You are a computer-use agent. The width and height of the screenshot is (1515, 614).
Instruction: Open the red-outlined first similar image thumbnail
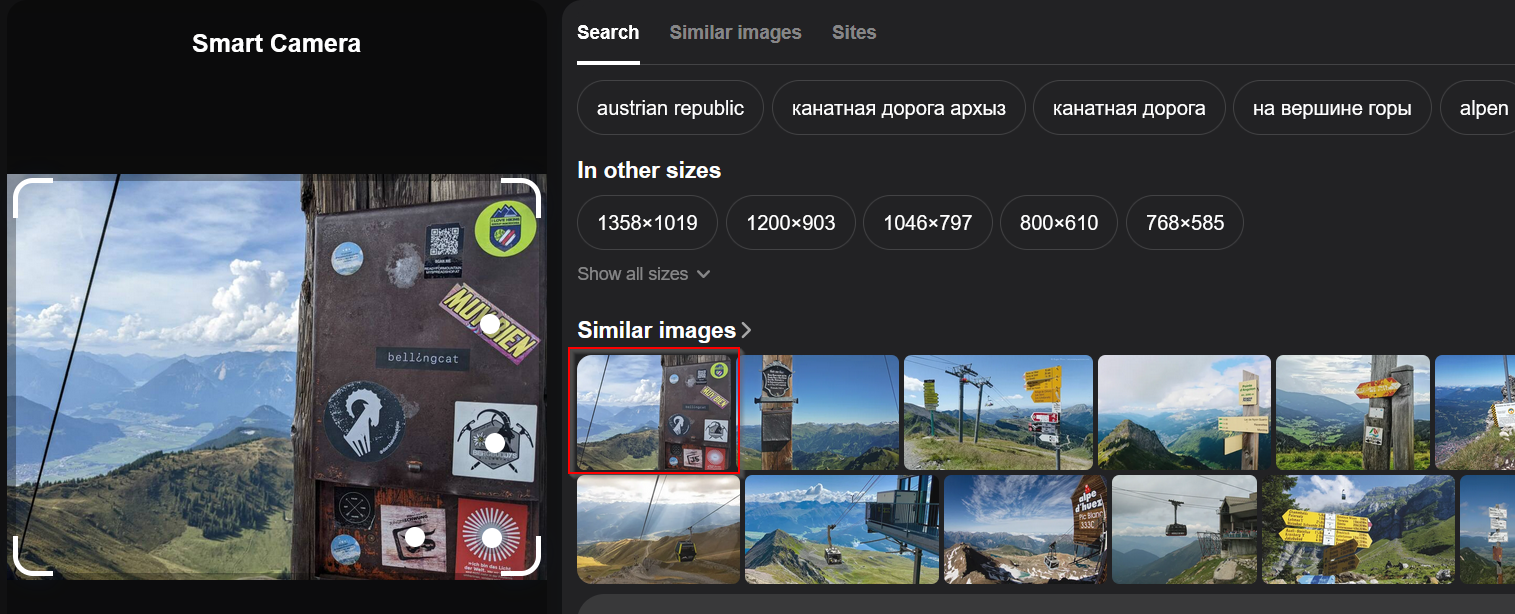[x=653, y=411]
